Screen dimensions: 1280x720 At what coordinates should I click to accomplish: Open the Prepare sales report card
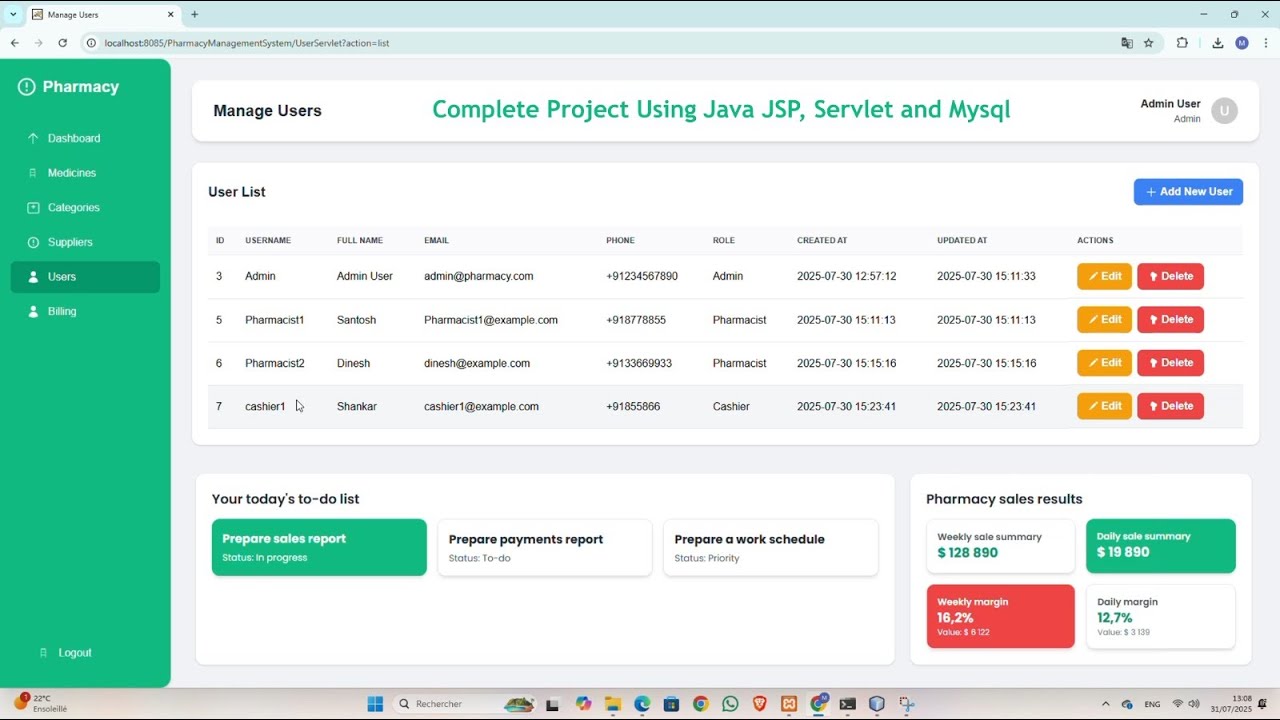click(x=319, y=547)
